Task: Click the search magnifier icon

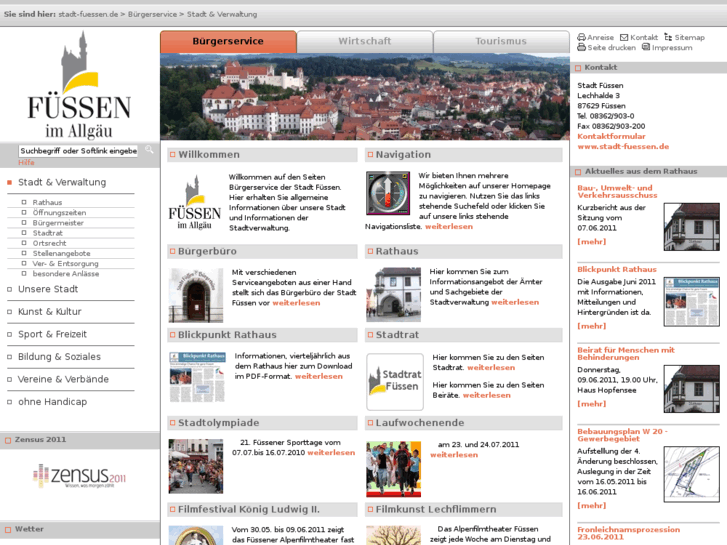Action: click(149, 150)
